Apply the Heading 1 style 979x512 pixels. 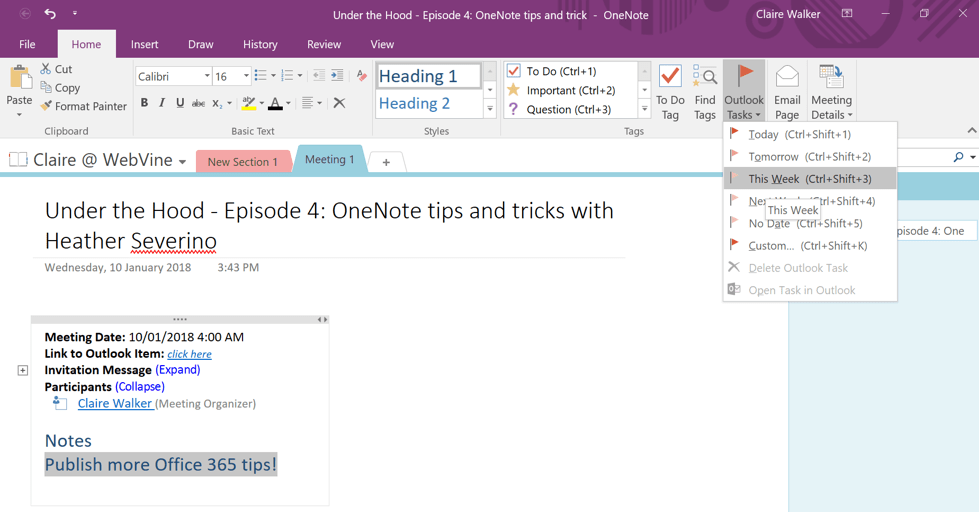429,76
